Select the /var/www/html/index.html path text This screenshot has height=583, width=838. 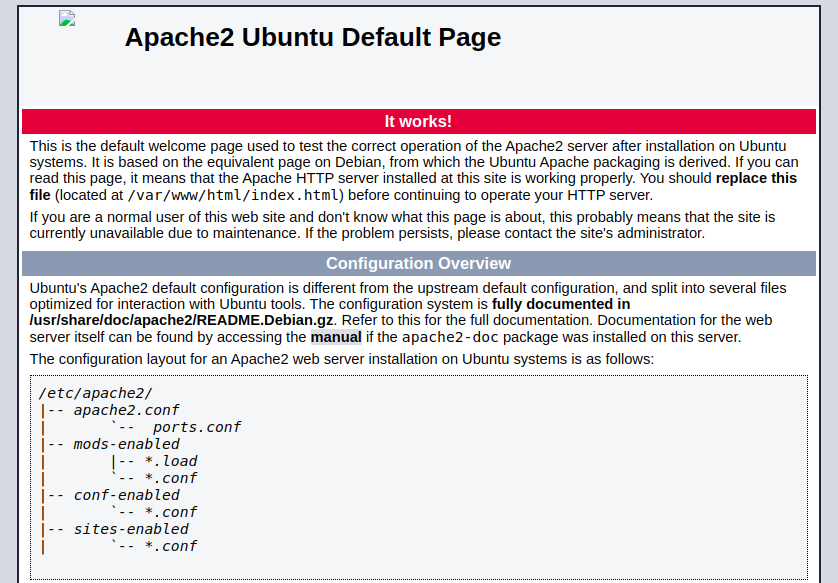233,195
